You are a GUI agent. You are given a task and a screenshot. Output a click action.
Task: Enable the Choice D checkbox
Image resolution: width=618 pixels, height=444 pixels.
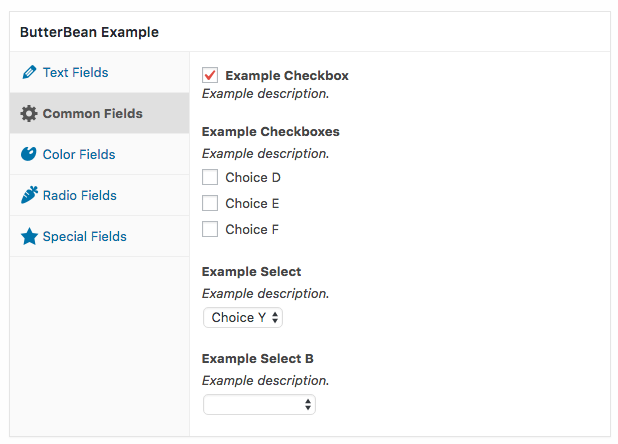pyautogui.click(x=210, y=177)
